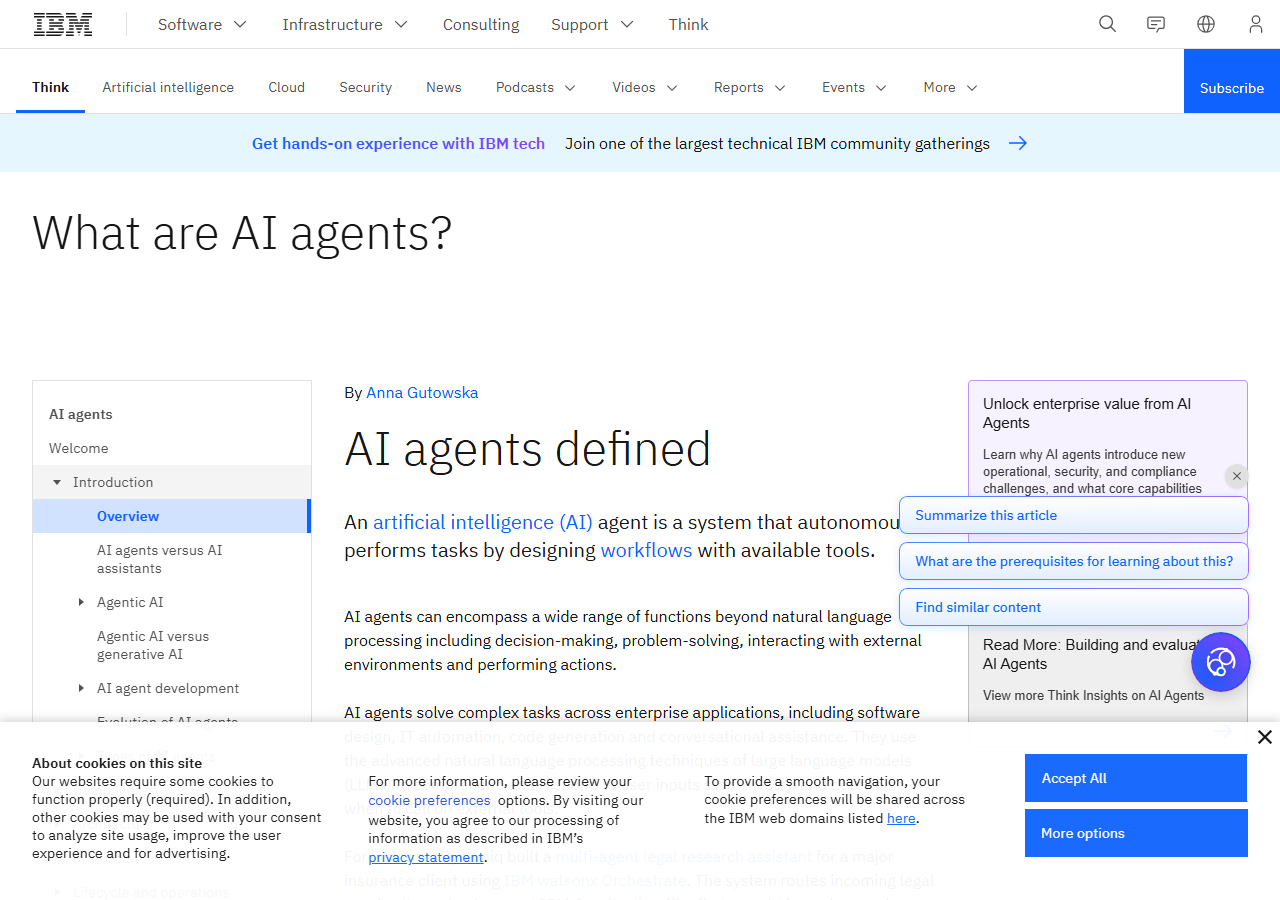Expand the Agentic AI tree item

[81, 602]
